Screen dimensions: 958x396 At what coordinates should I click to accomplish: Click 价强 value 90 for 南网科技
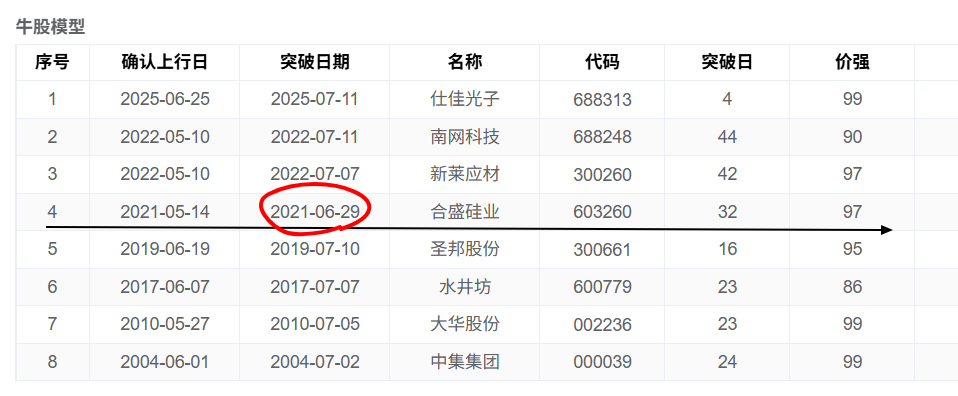pyautogui.click(x=852, y=137)
